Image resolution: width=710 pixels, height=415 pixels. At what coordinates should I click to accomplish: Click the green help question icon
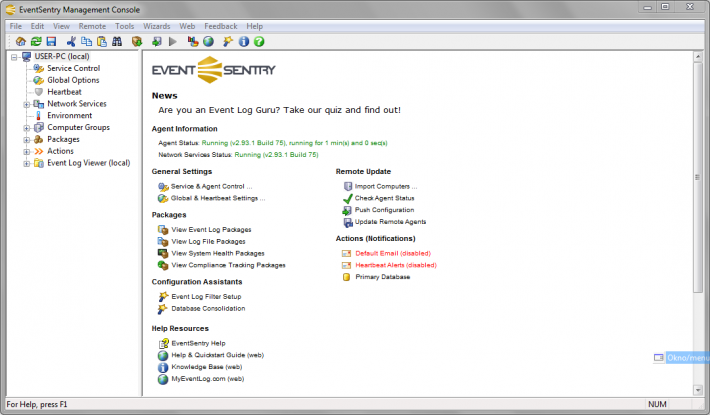coord(259,42)
